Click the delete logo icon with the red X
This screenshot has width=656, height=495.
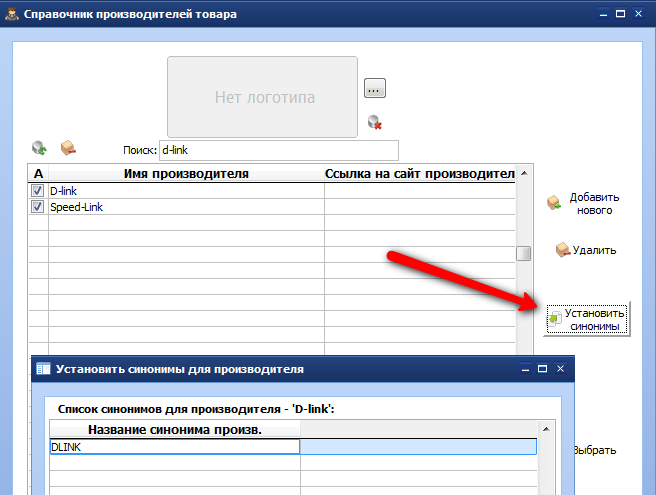375,122
